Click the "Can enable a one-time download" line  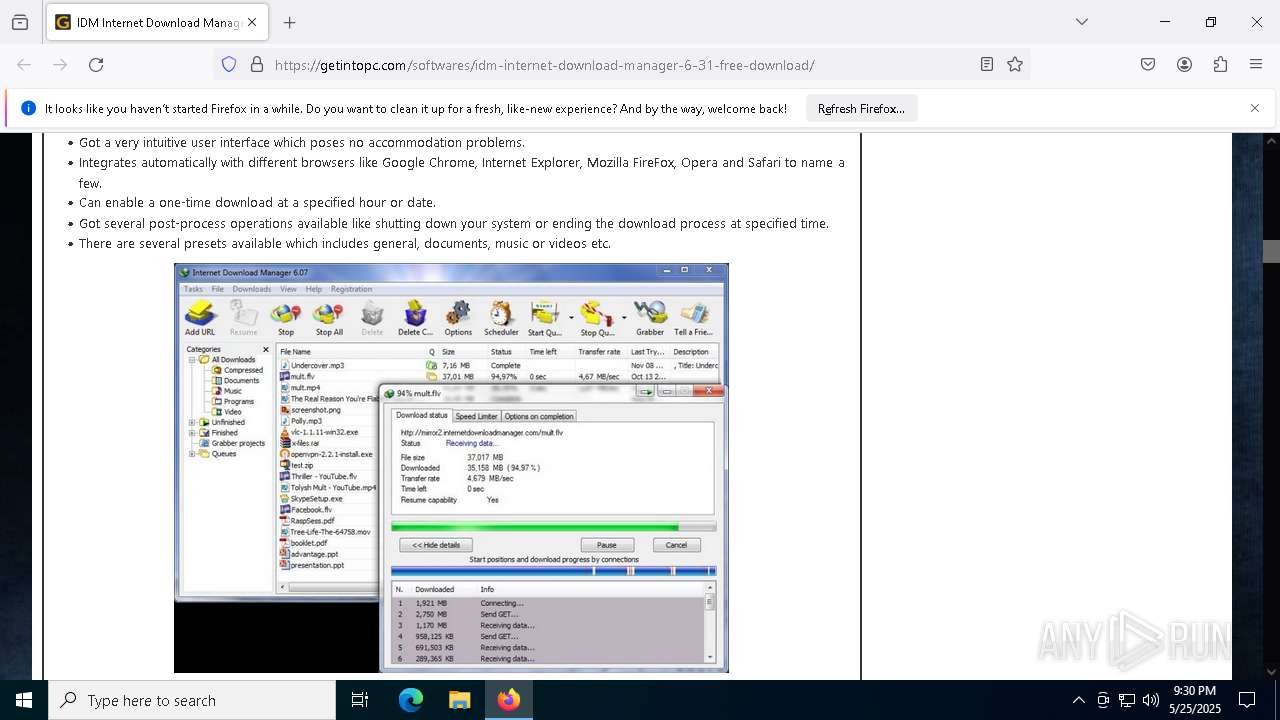point(257,202)
